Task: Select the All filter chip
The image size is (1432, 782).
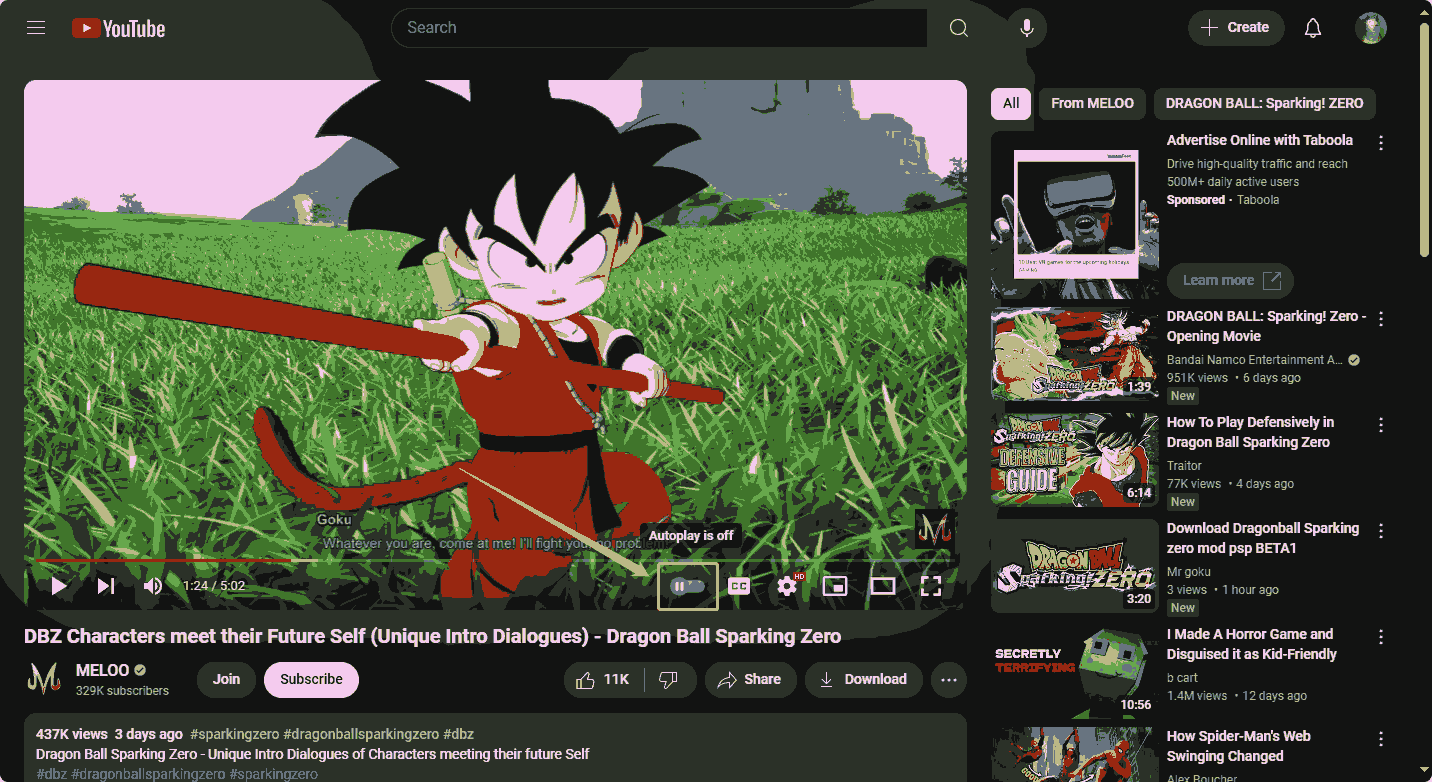Action: (1011, 103)
